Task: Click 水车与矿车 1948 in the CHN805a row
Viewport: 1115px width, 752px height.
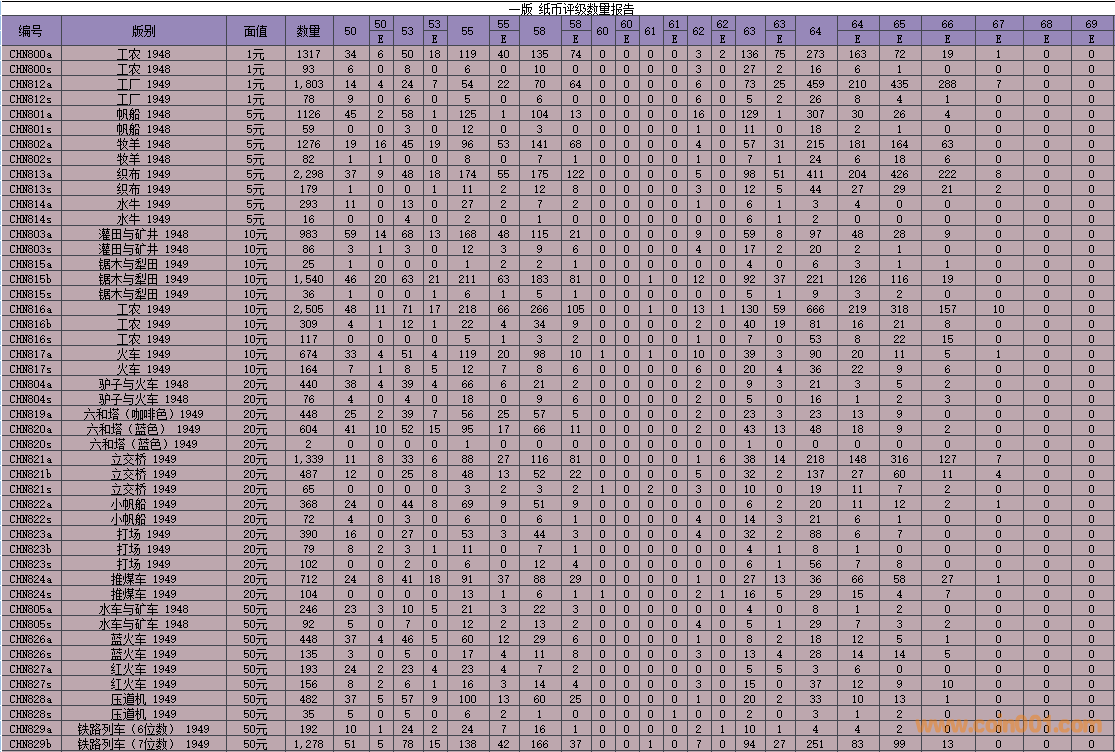Action: pos(144,609)
